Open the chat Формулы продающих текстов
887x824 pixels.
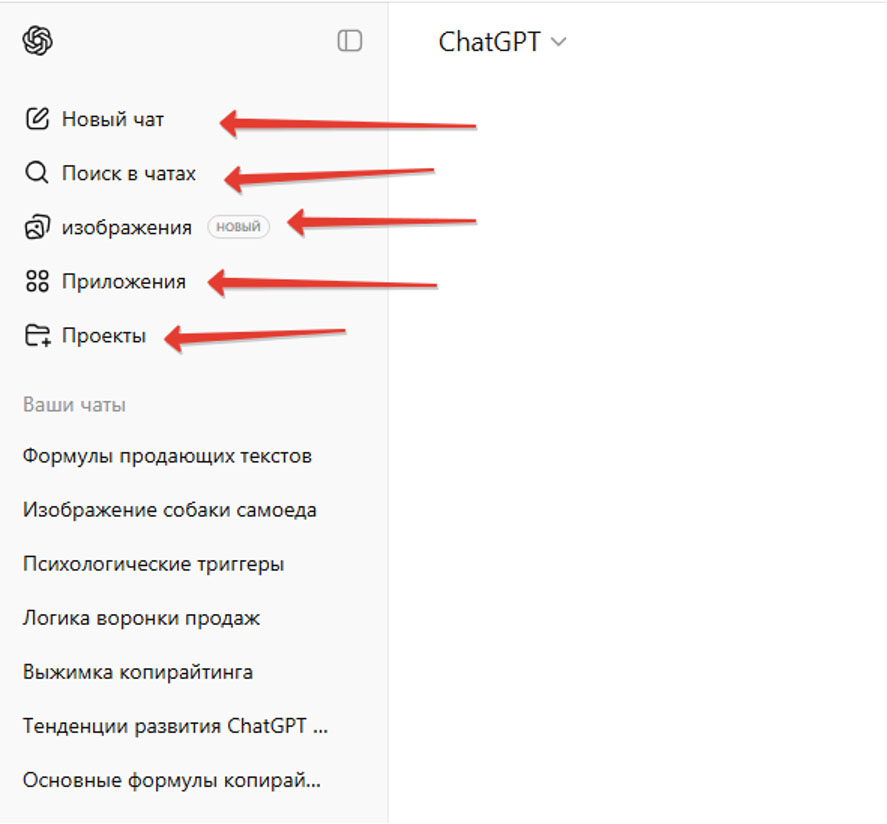point(167,456)
